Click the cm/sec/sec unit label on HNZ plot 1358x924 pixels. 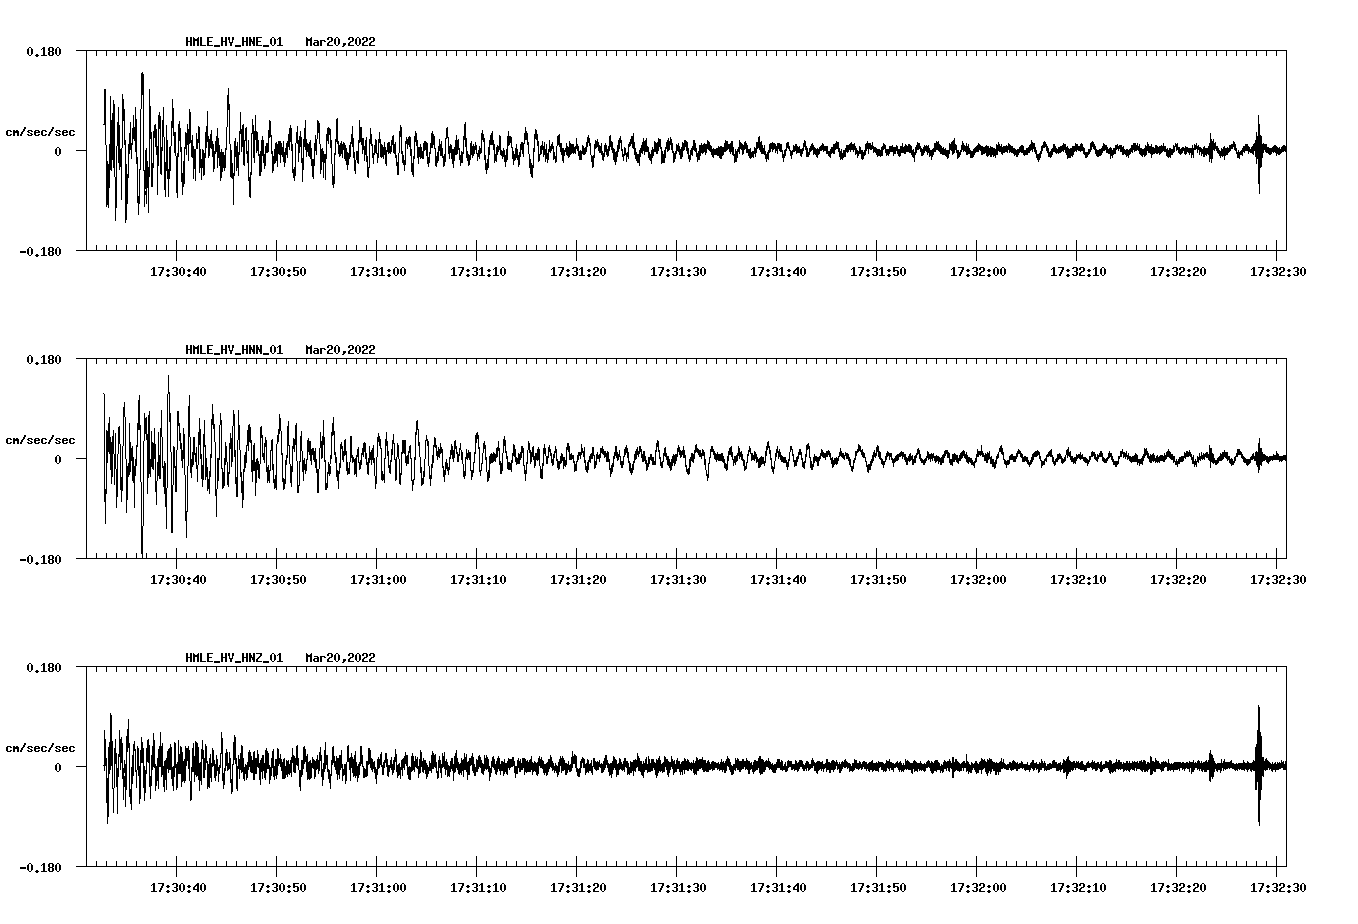tap(41, 748)
